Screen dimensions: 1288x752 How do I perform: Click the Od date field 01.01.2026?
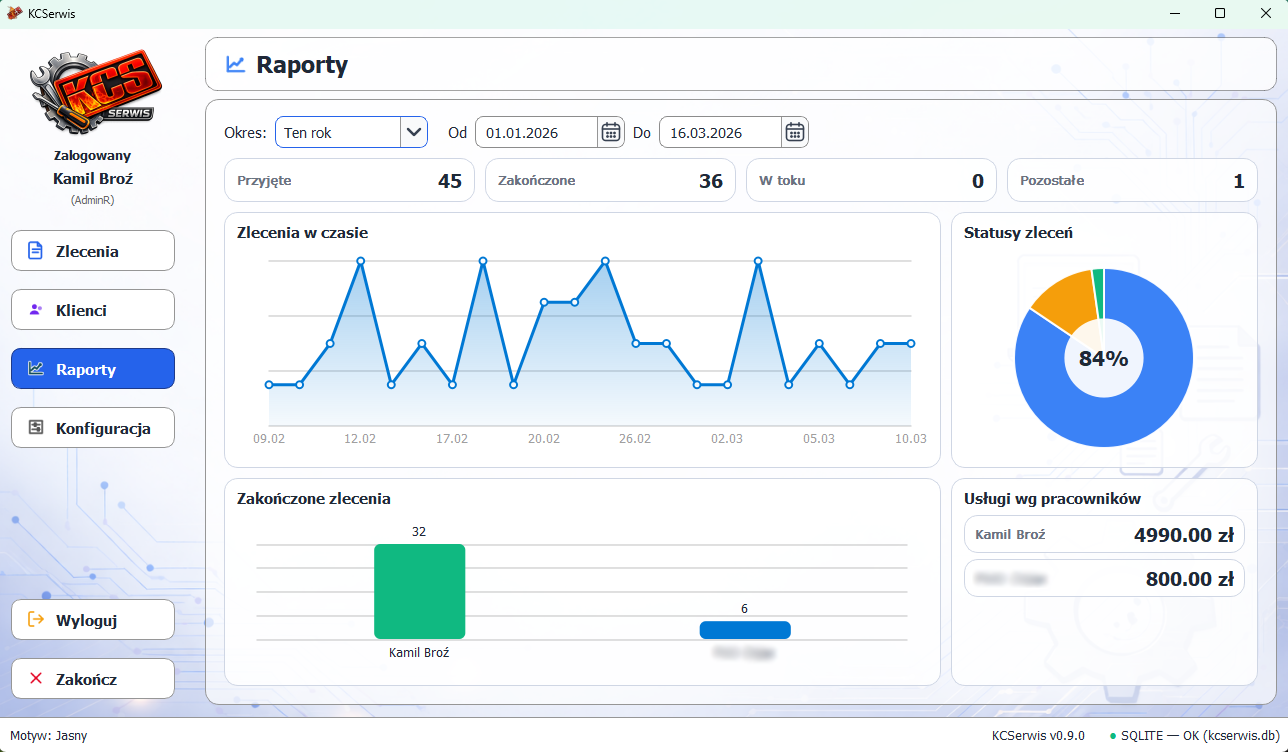tap(536, 132)
